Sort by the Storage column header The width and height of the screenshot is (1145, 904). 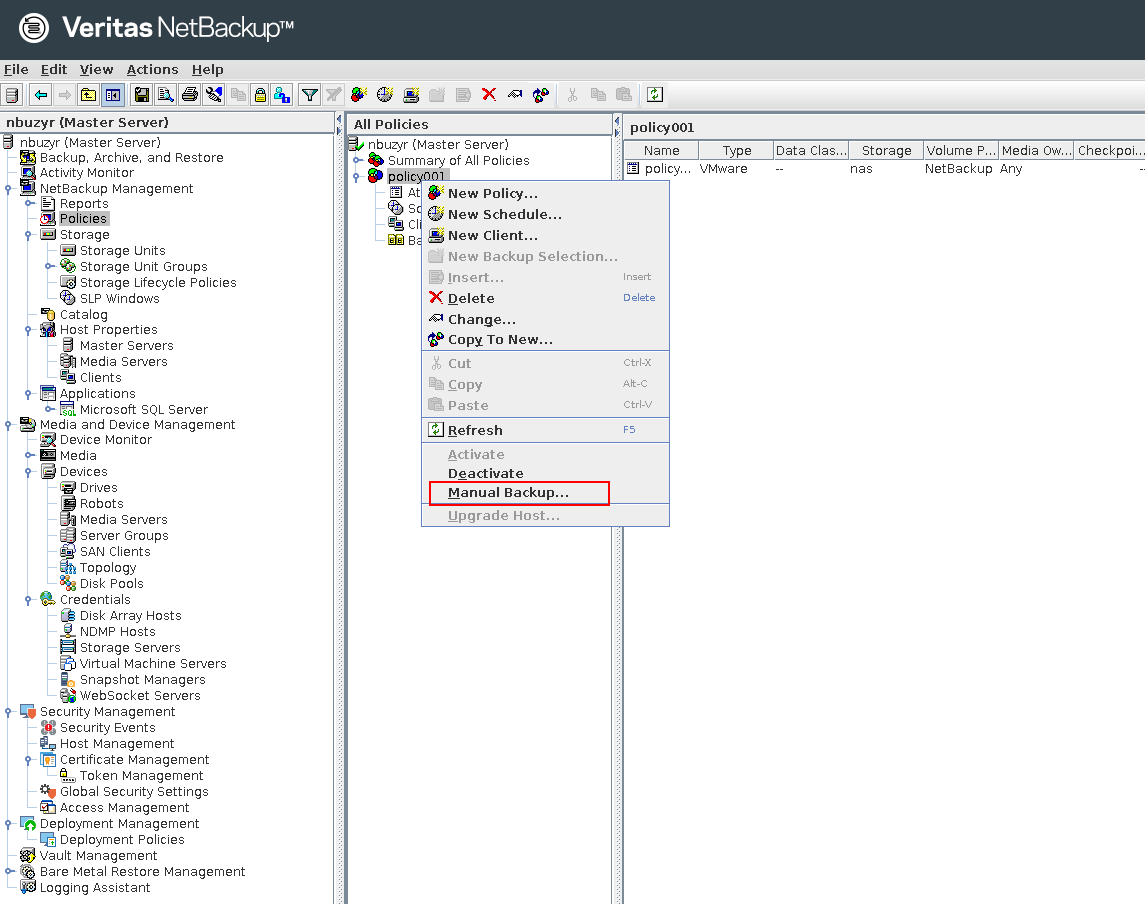point(886,150)
